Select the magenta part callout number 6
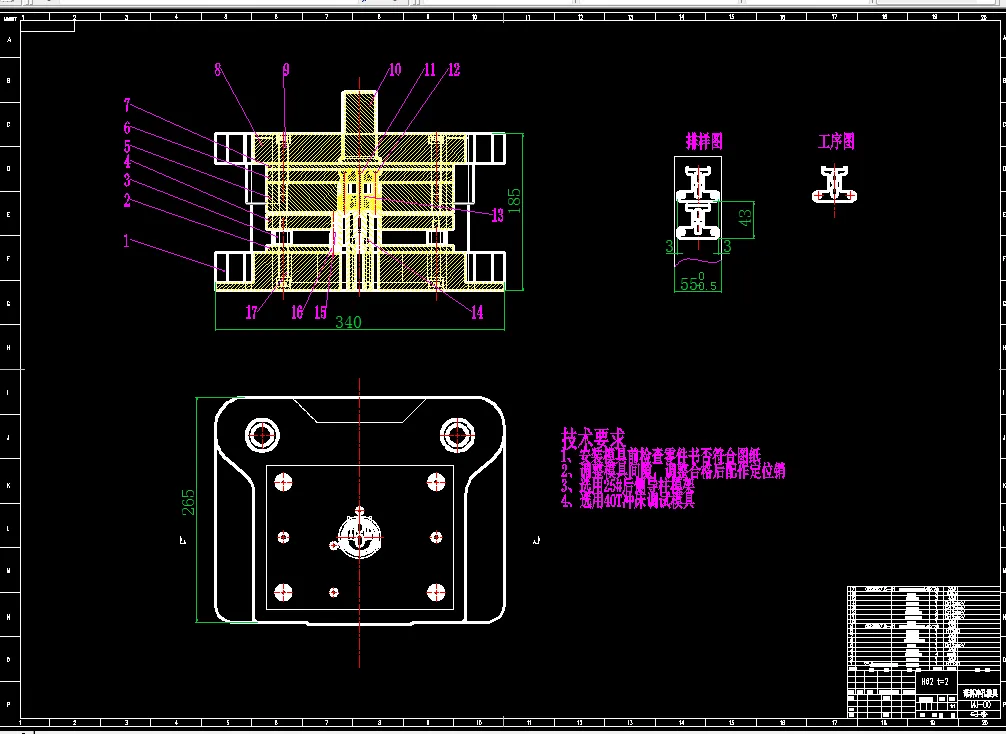The height and width of the screenshot is (734, 1006). click(x=127, y=128)
